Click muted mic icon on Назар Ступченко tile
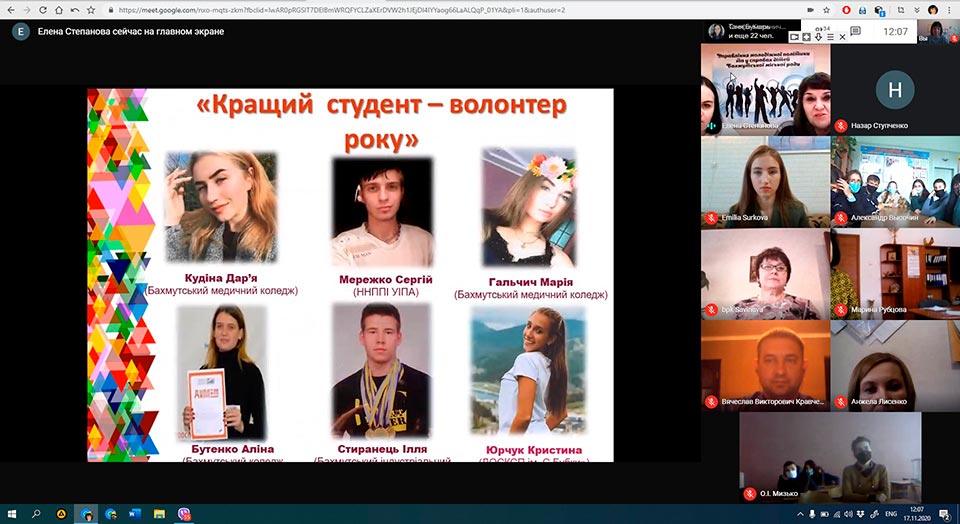 pyautogui.click(x=841, y=125)
